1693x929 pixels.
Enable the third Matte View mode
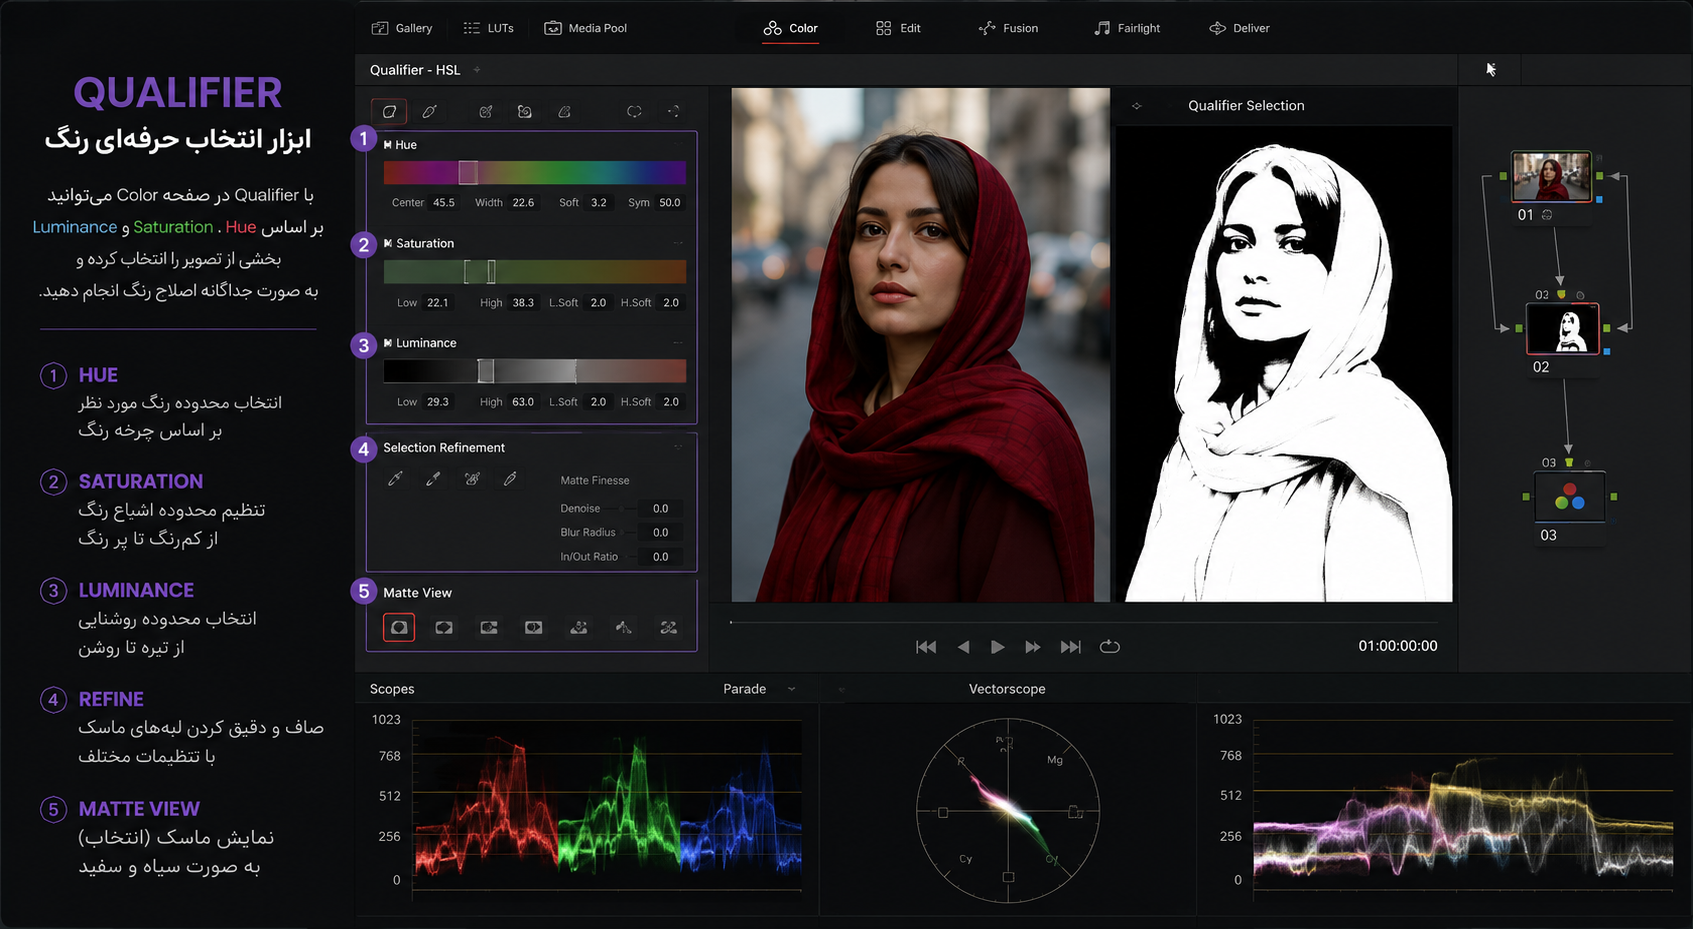click(x=489, y=627)
